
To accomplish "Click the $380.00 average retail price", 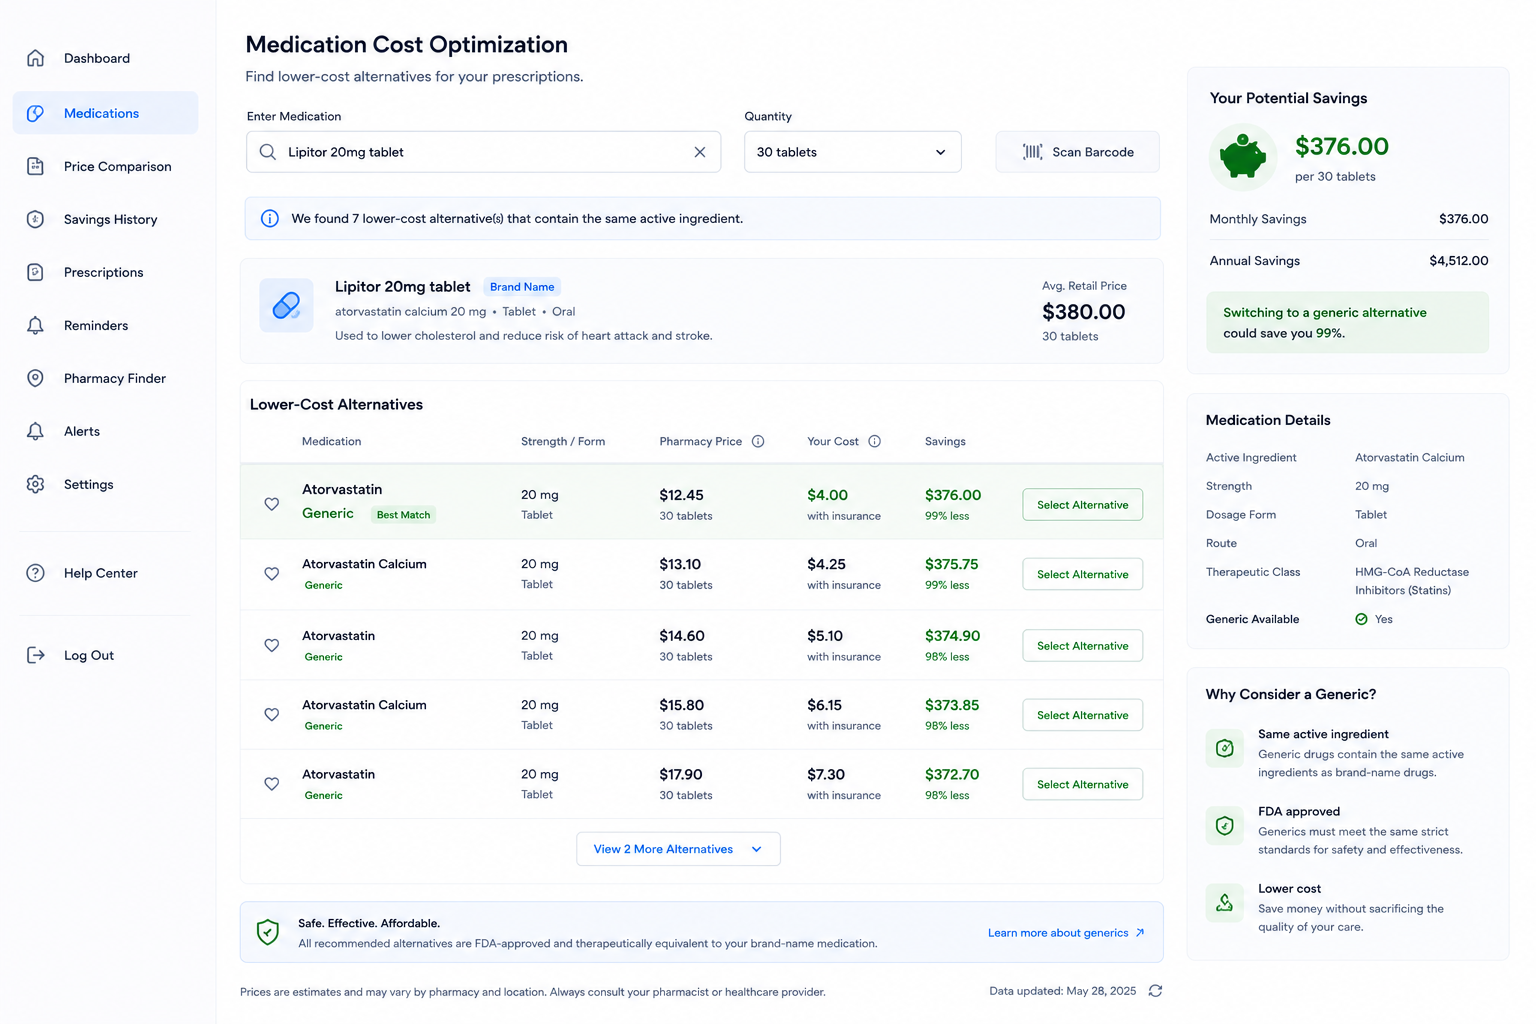I will [x=1083, y=312].
